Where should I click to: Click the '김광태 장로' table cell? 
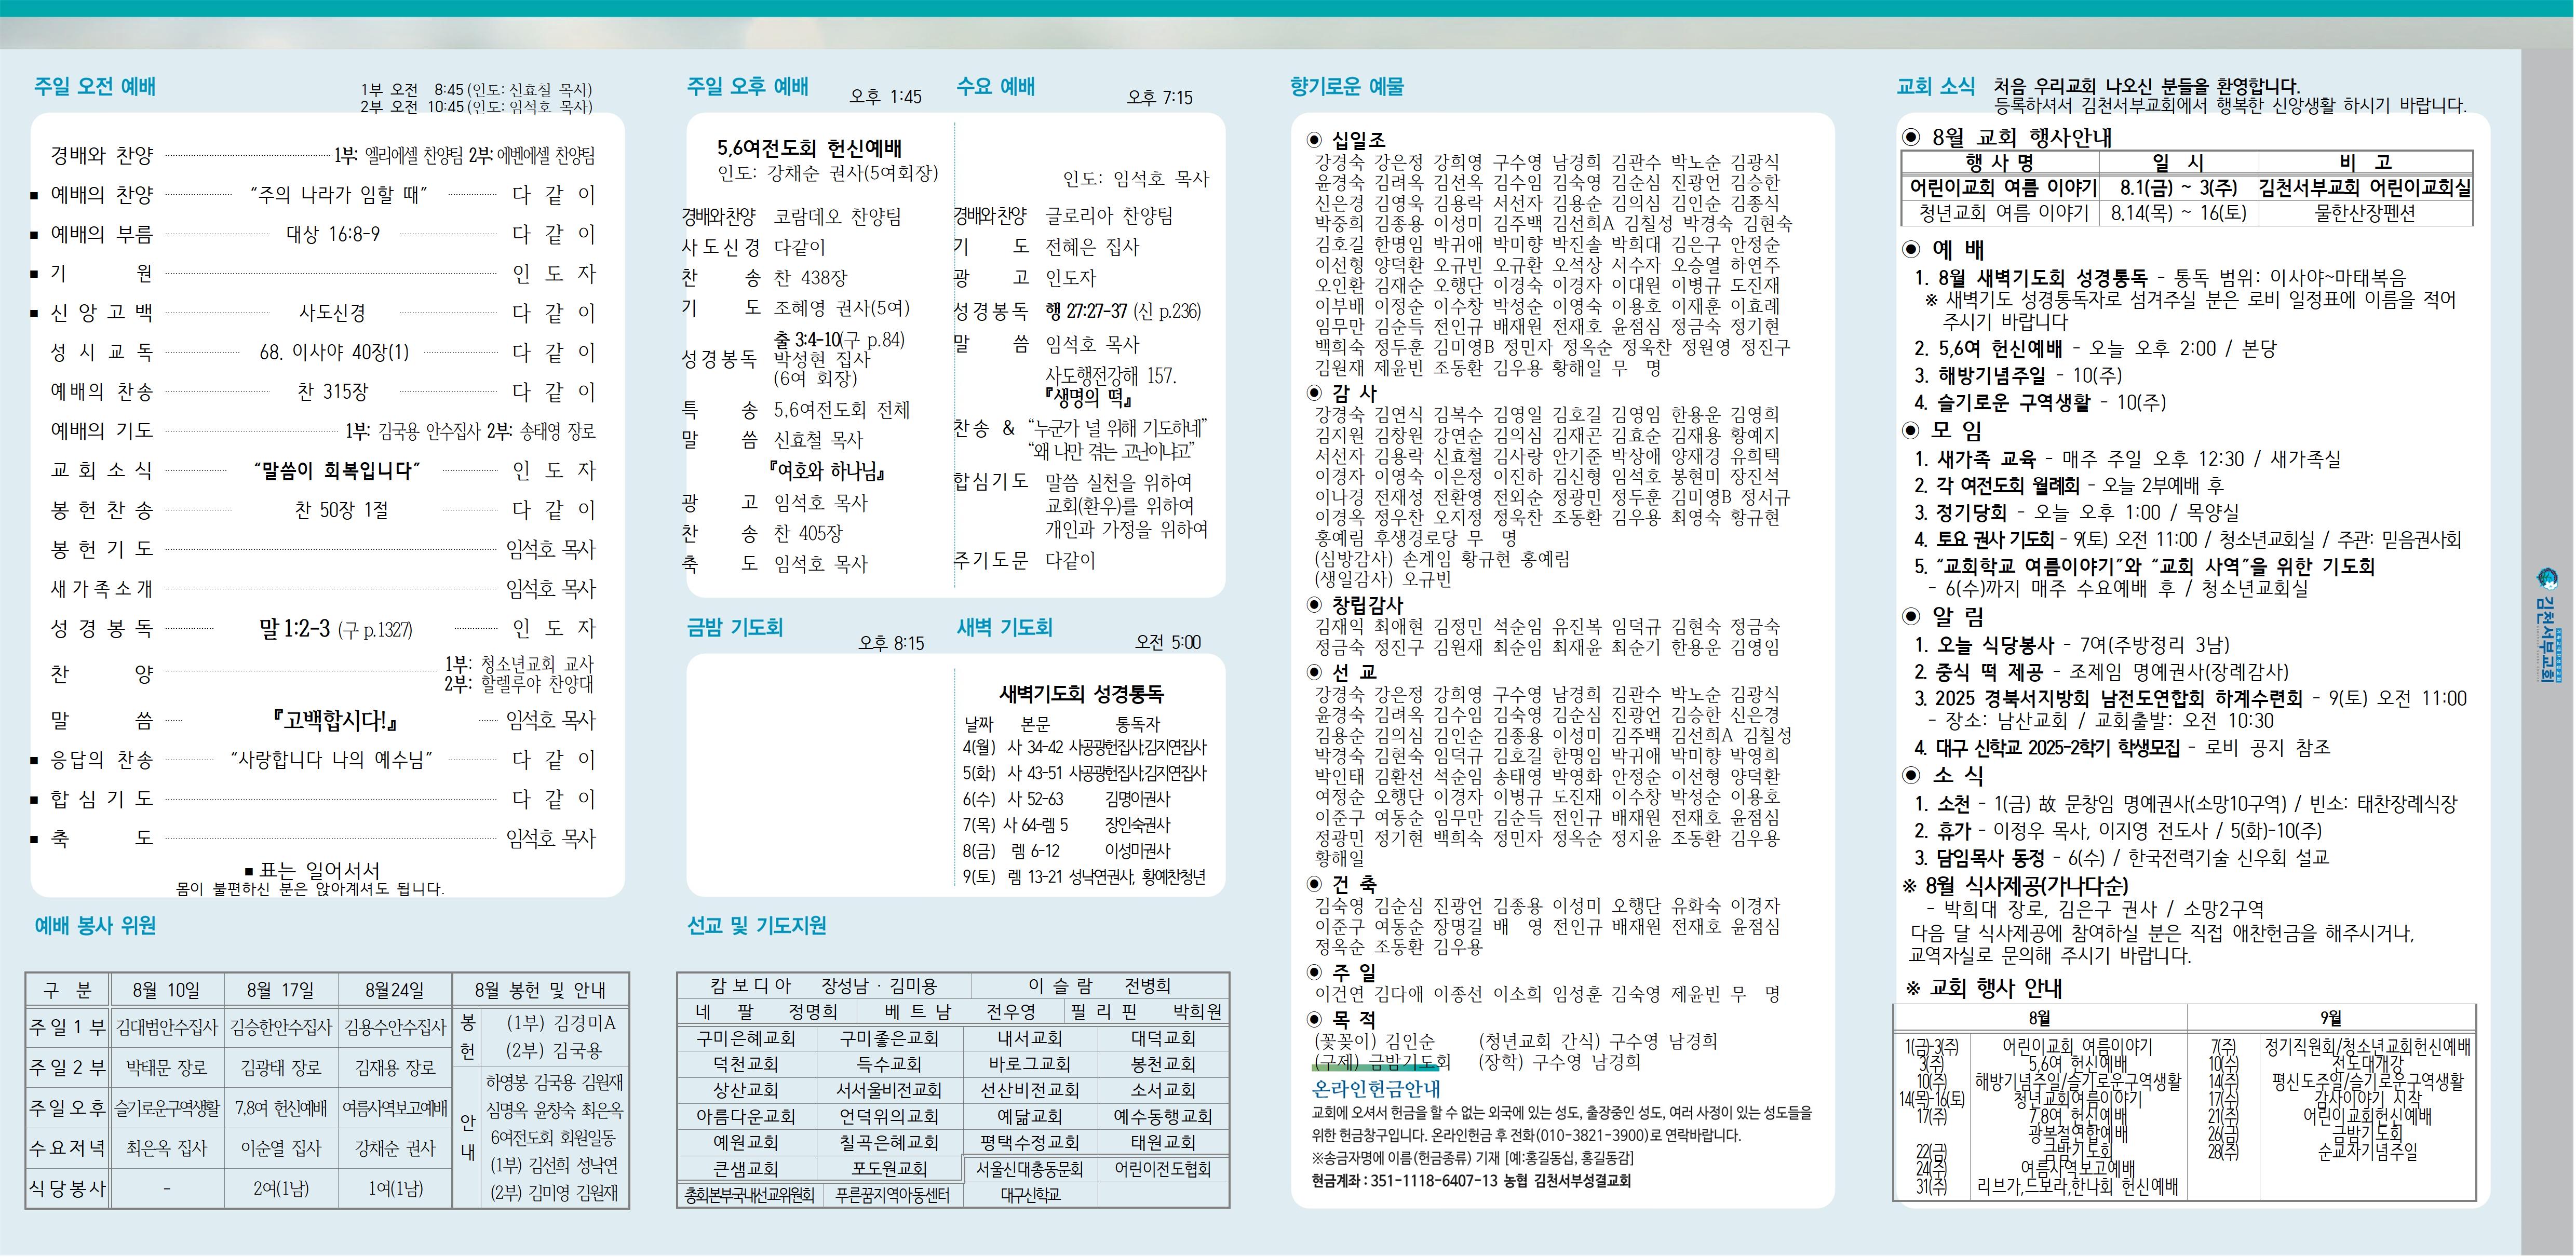281,1068
